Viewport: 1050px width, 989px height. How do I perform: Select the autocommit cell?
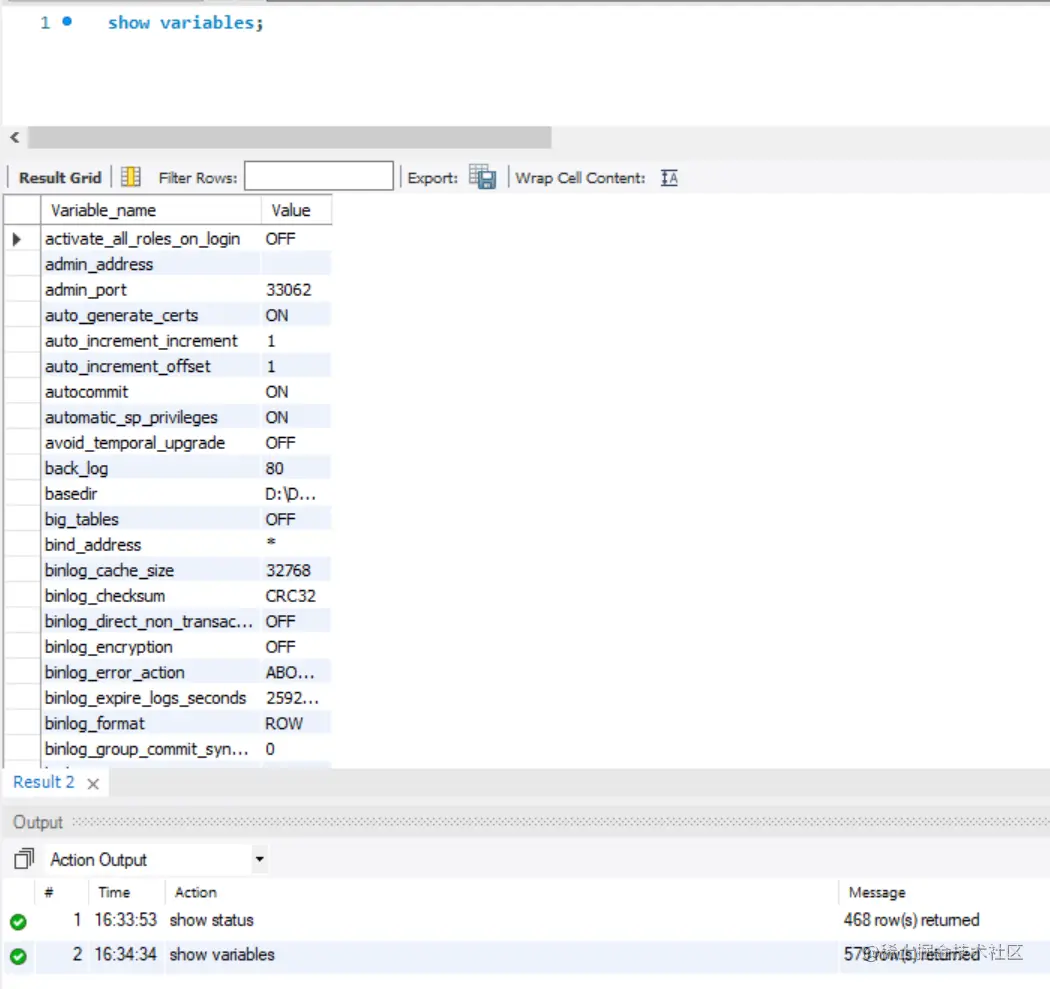(x=151, y=392)
